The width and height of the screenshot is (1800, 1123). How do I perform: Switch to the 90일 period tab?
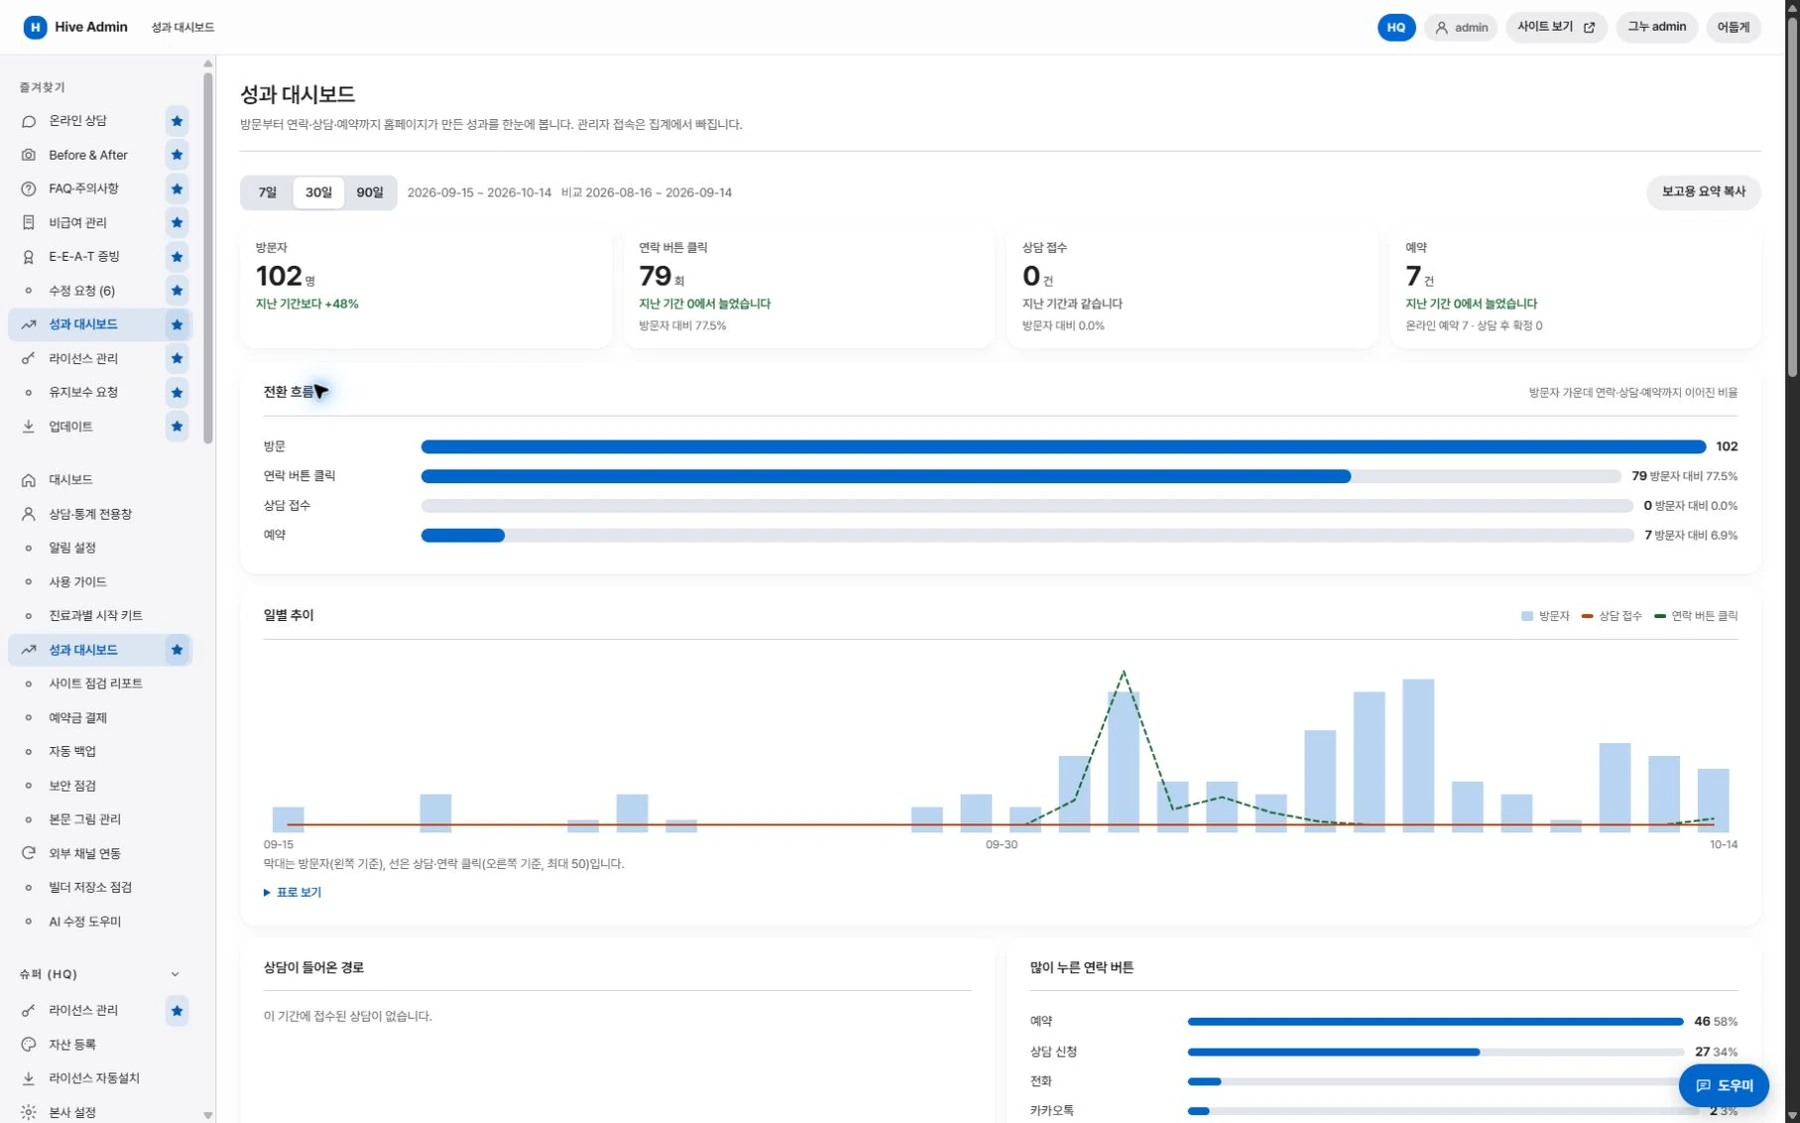tap(370, 193)
